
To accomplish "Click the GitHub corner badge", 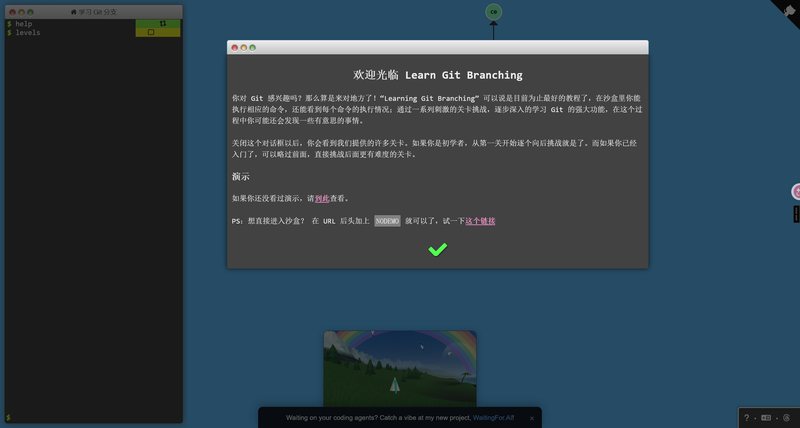I will coord(788,11).
